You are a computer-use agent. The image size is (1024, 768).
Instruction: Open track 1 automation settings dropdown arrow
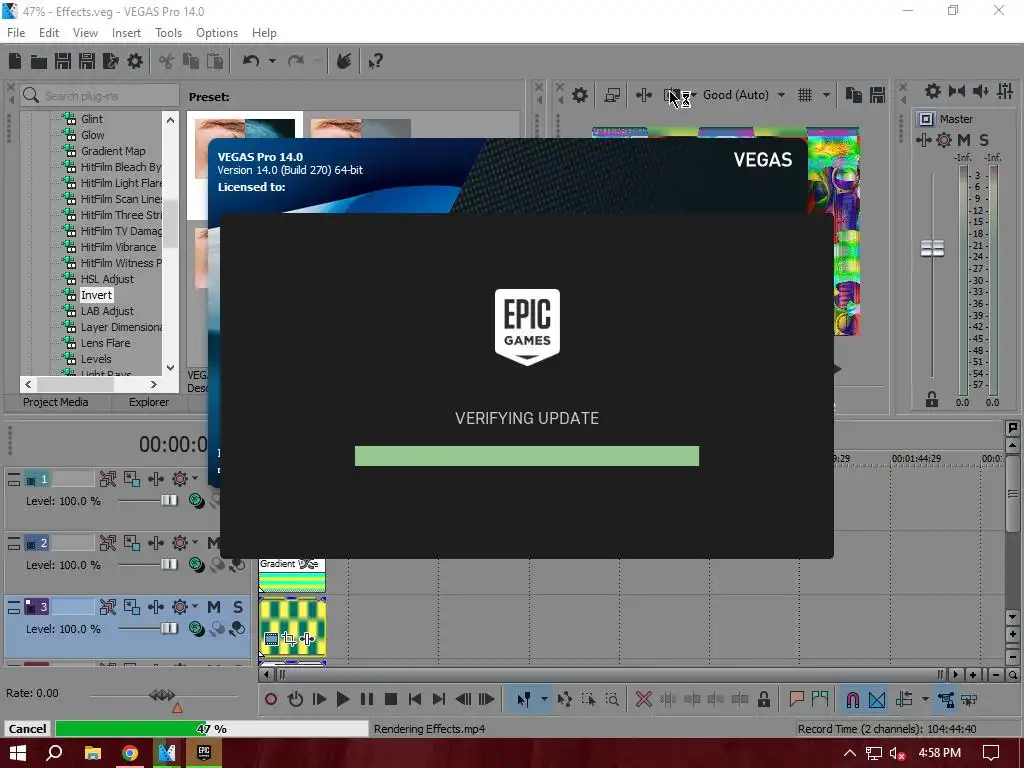(195, 479)
